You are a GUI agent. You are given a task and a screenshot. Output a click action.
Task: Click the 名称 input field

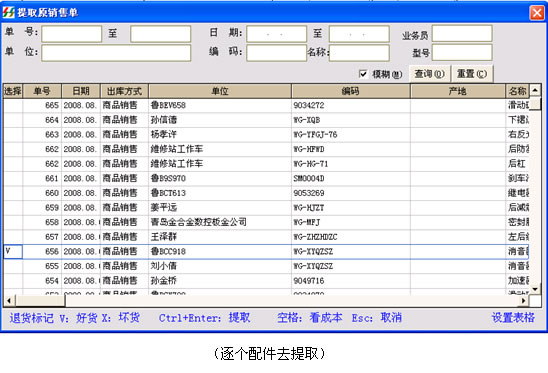(x=359, y=53)
